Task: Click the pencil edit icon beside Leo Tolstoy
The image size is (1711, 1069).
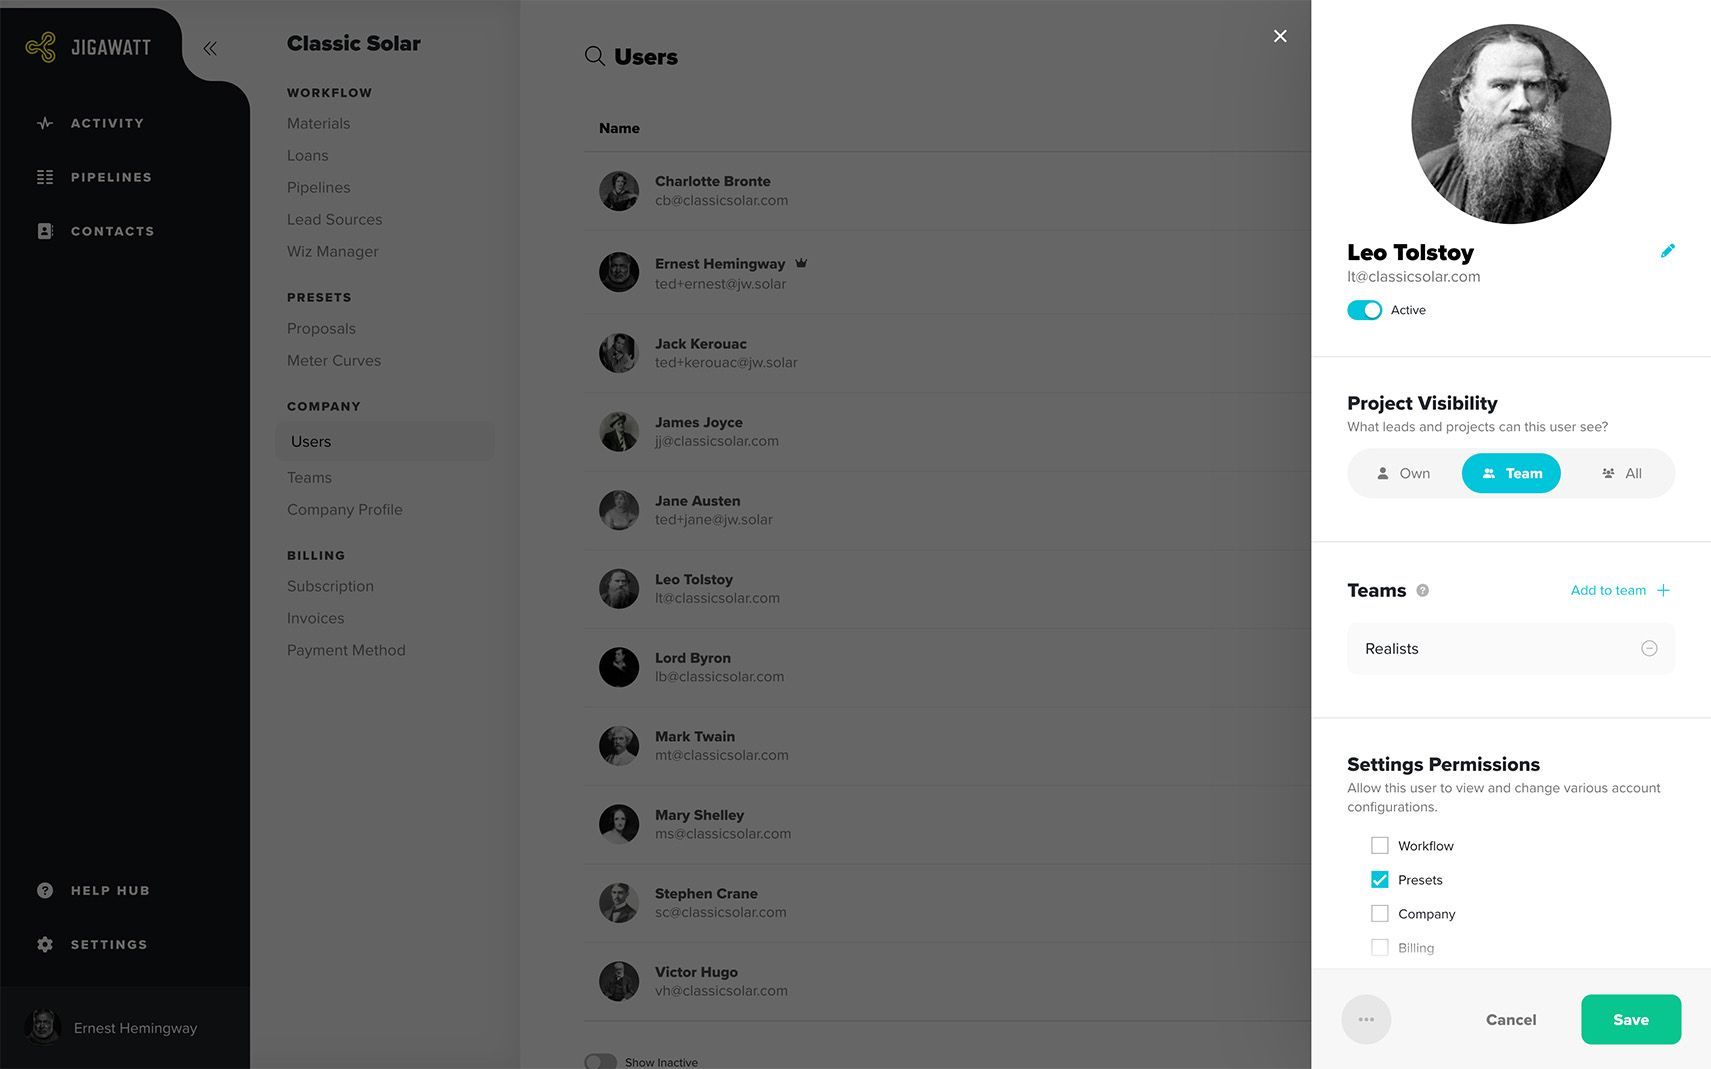Action: tap(1667, 251)
